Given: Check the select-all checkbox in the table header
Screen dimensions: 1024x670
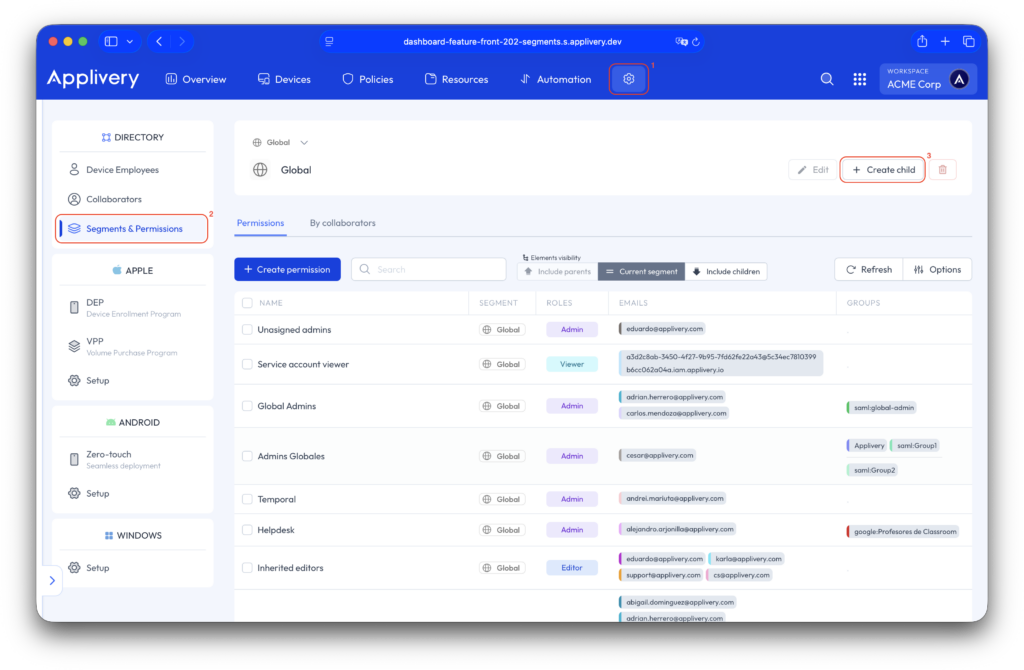Looking at the screenshot, I should point(245,303).
